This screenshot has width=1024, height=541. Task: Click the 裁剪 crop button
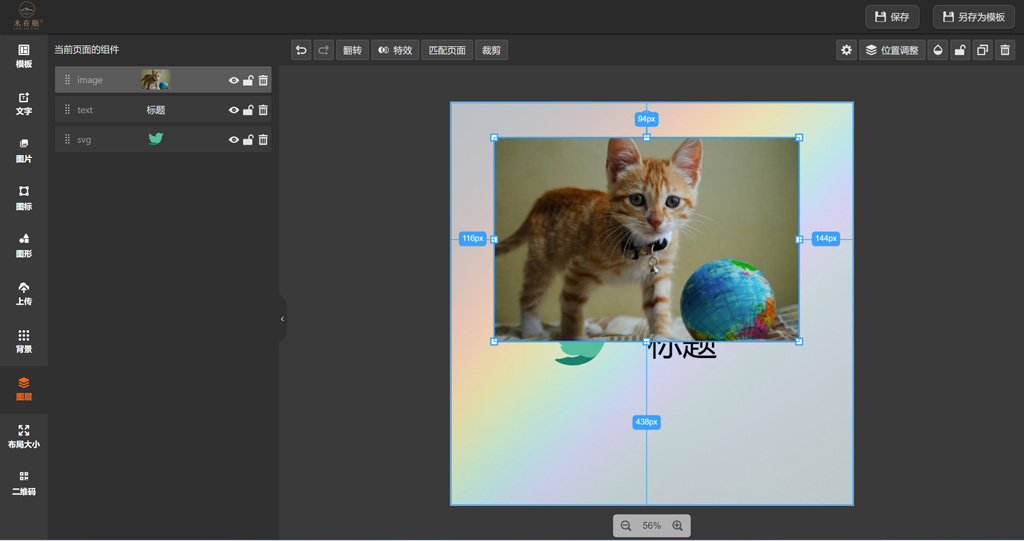click(491, 50)
